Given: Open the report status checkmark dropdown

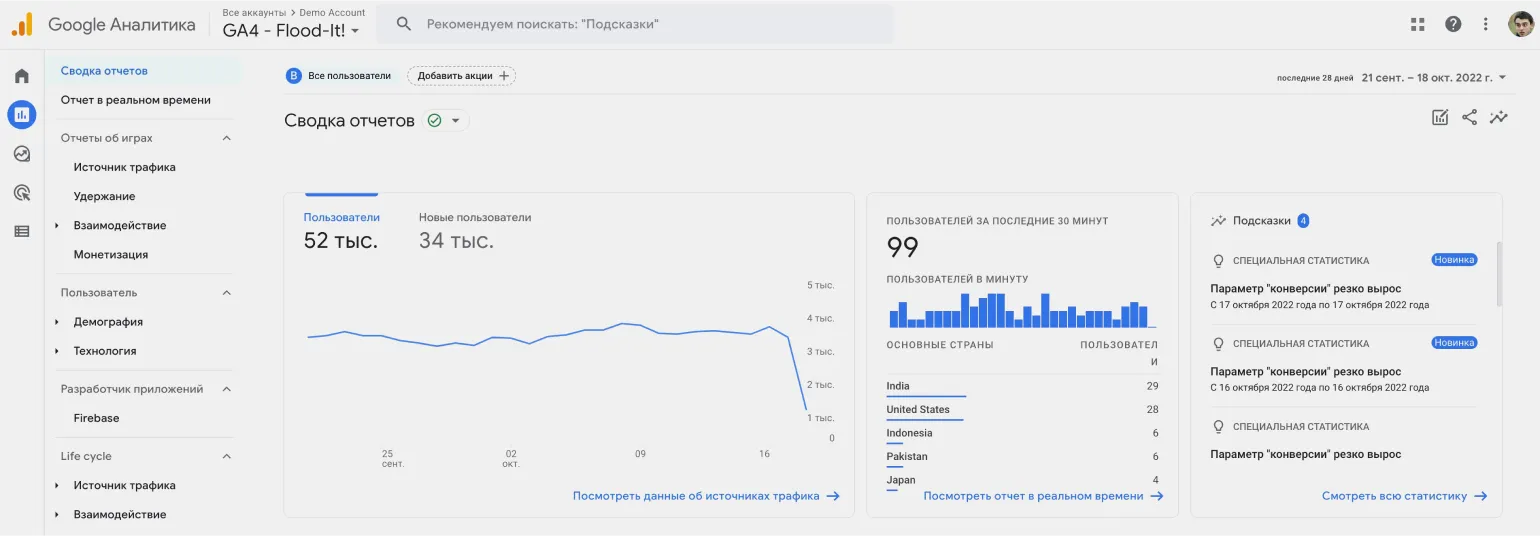Looking at the screenshot, I should 445,120.
